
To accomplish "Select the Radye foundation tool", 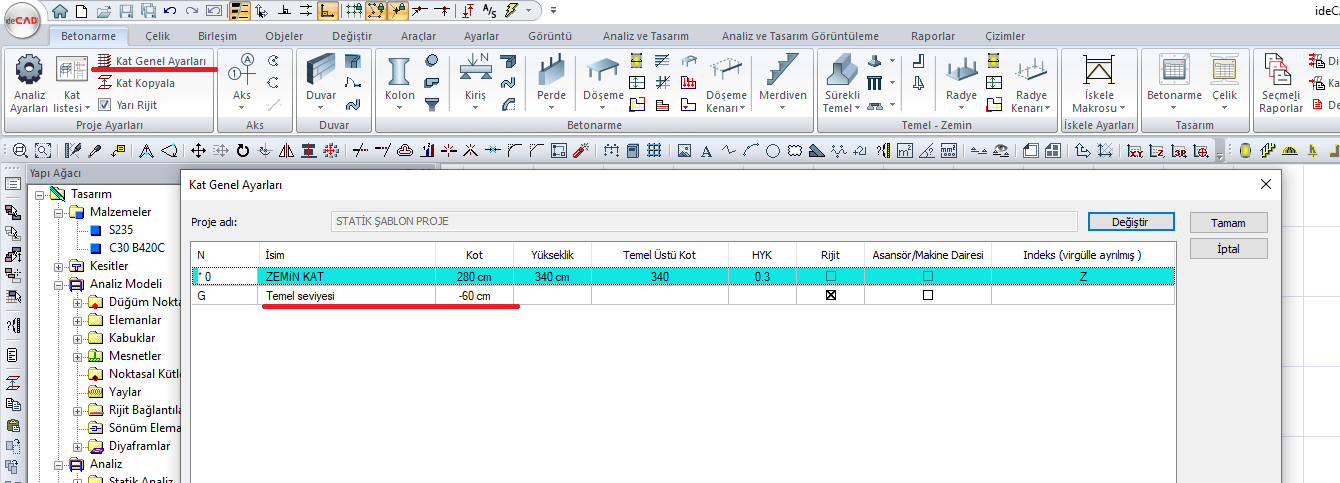I will click(961, 72).
